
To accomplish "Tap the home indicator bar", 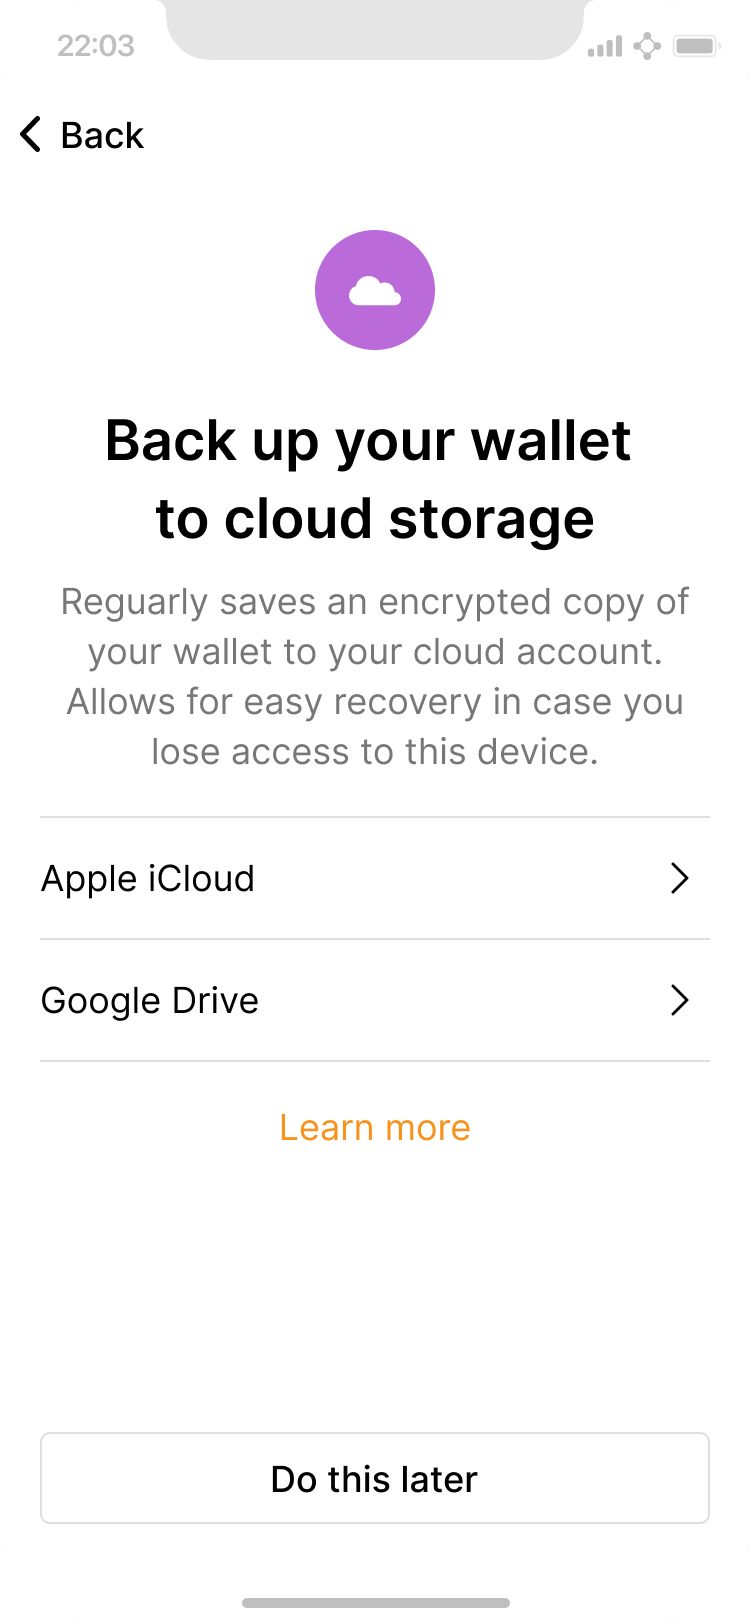I will (375, 1603).
